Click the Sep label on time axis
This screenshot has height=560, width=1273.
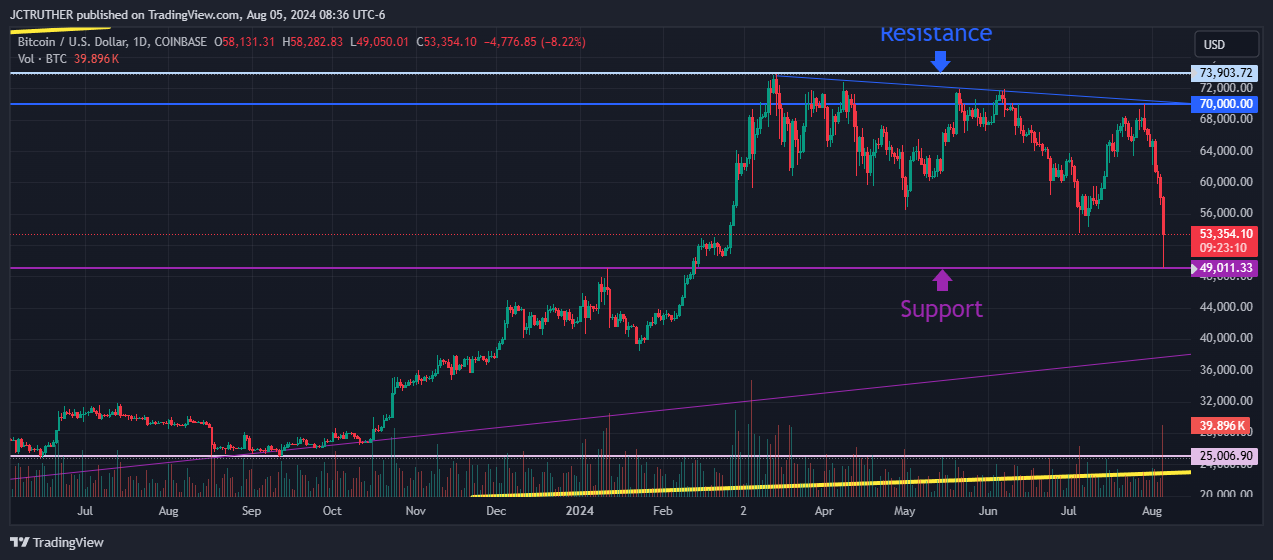tap(251, 511)
